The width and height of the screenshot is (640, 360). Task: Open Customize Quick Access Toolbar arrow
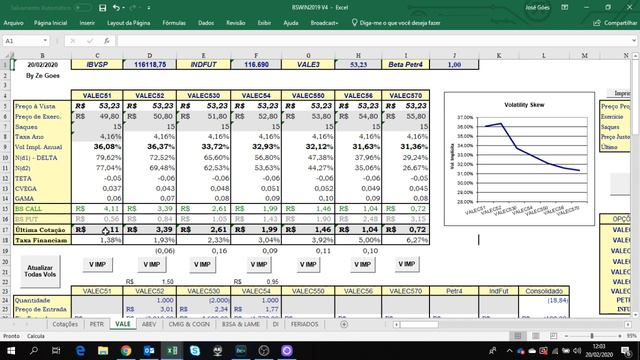[149, 8]
